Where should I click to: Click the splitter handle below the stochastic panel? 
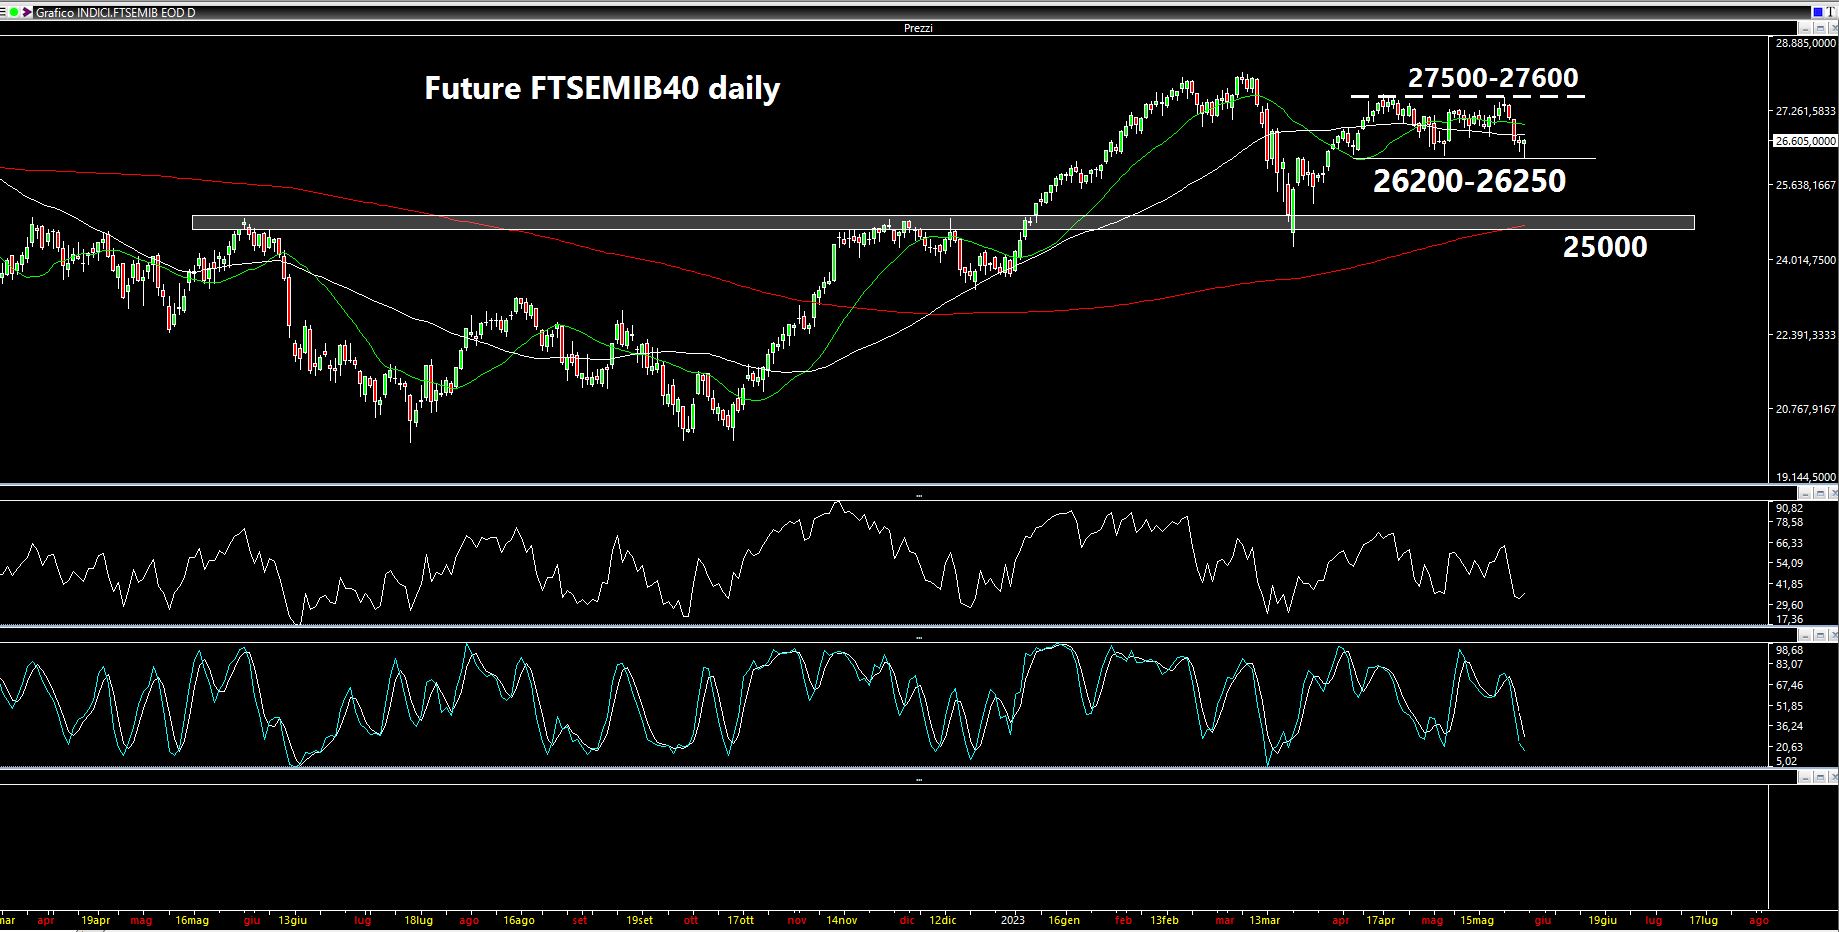[919, 778]
